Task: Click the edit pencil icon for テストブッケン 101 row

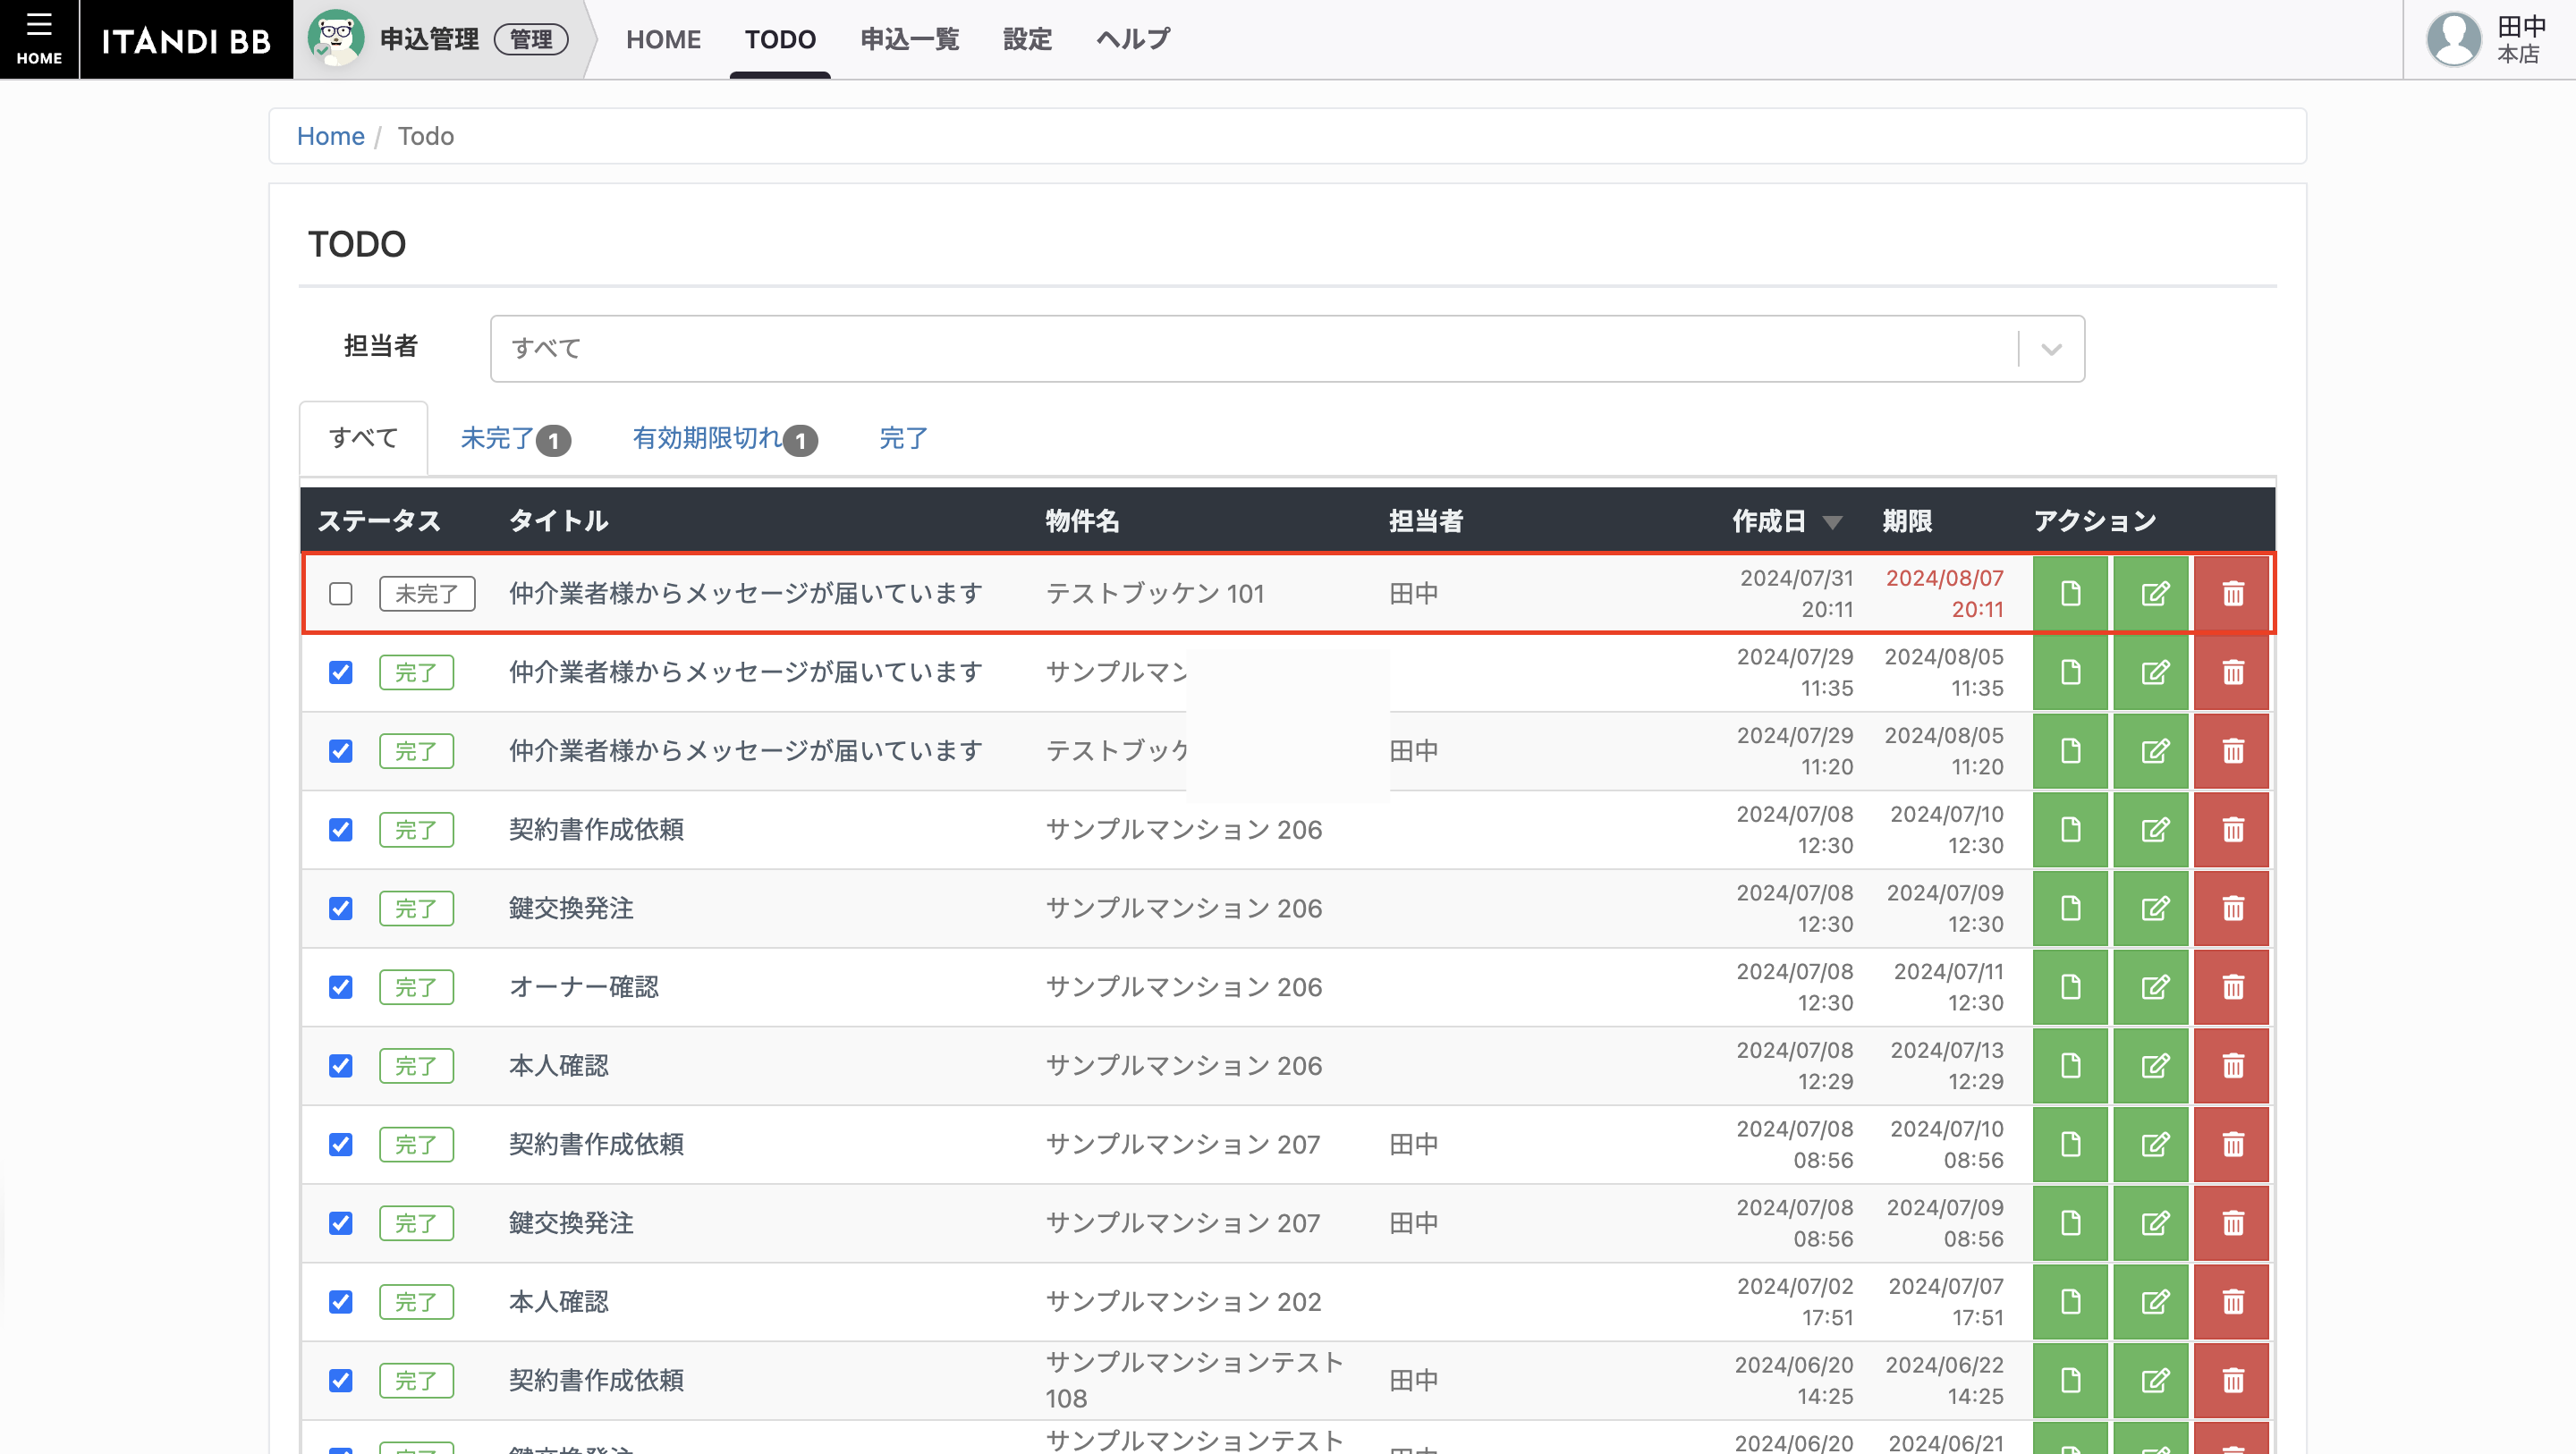Action: click(2152, 593)
